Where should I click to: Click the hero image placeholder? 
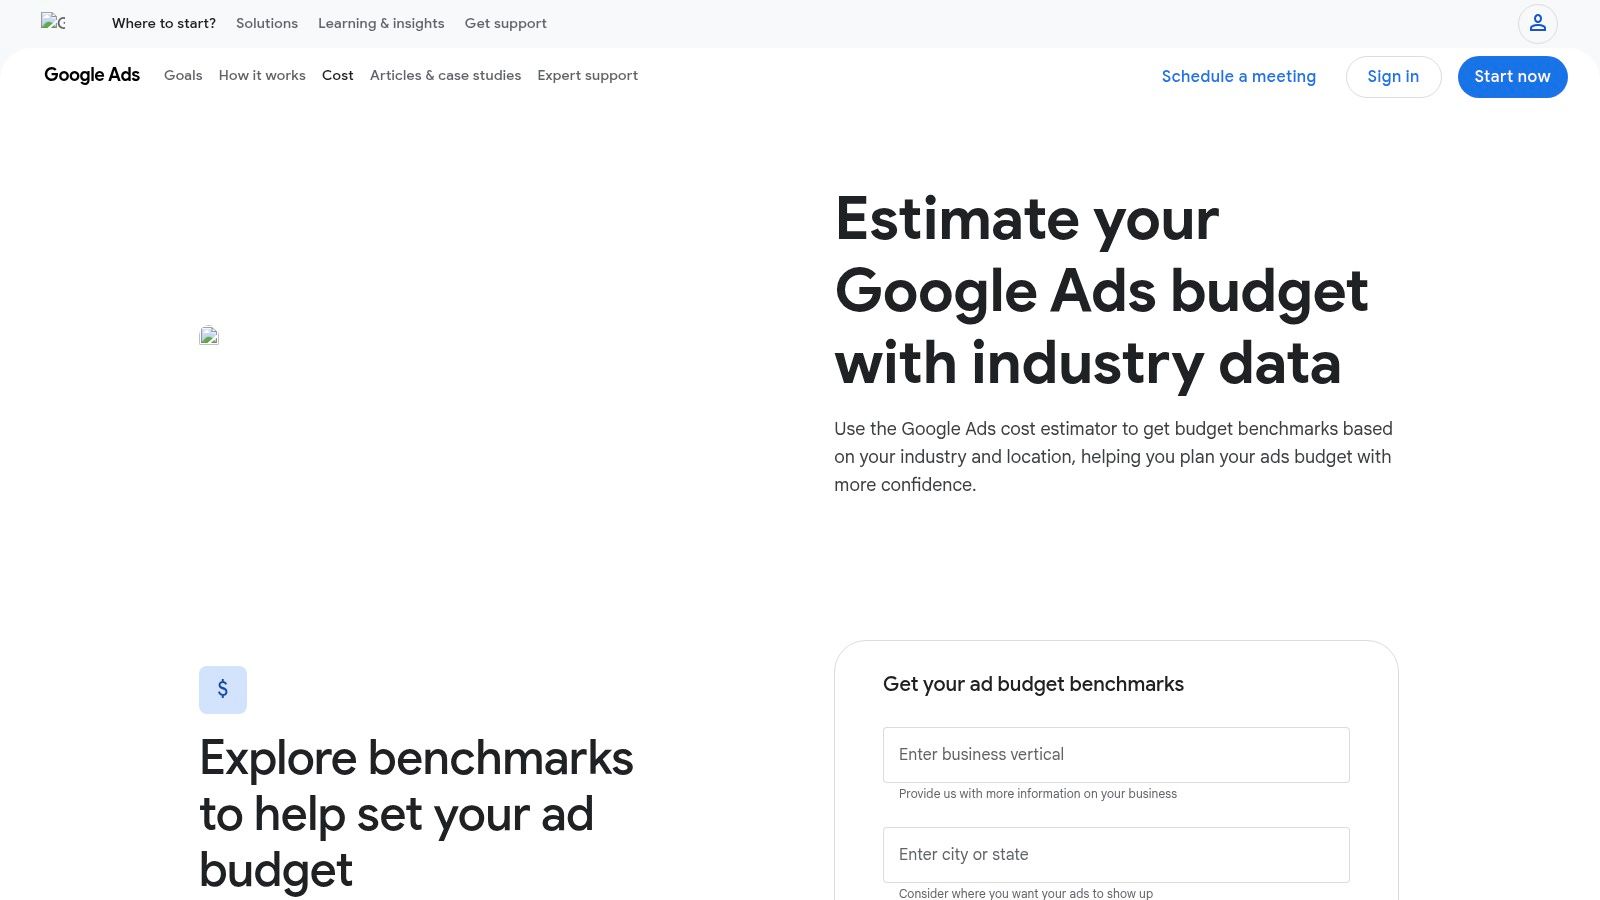tap(209, 336)
